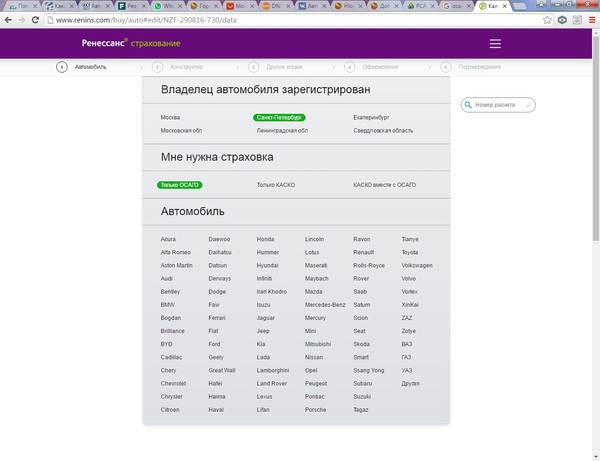Viewport: 600px width, 461px height.
Task: Click the magnifier icon in Номер расчета field
Action: point(470,104)
